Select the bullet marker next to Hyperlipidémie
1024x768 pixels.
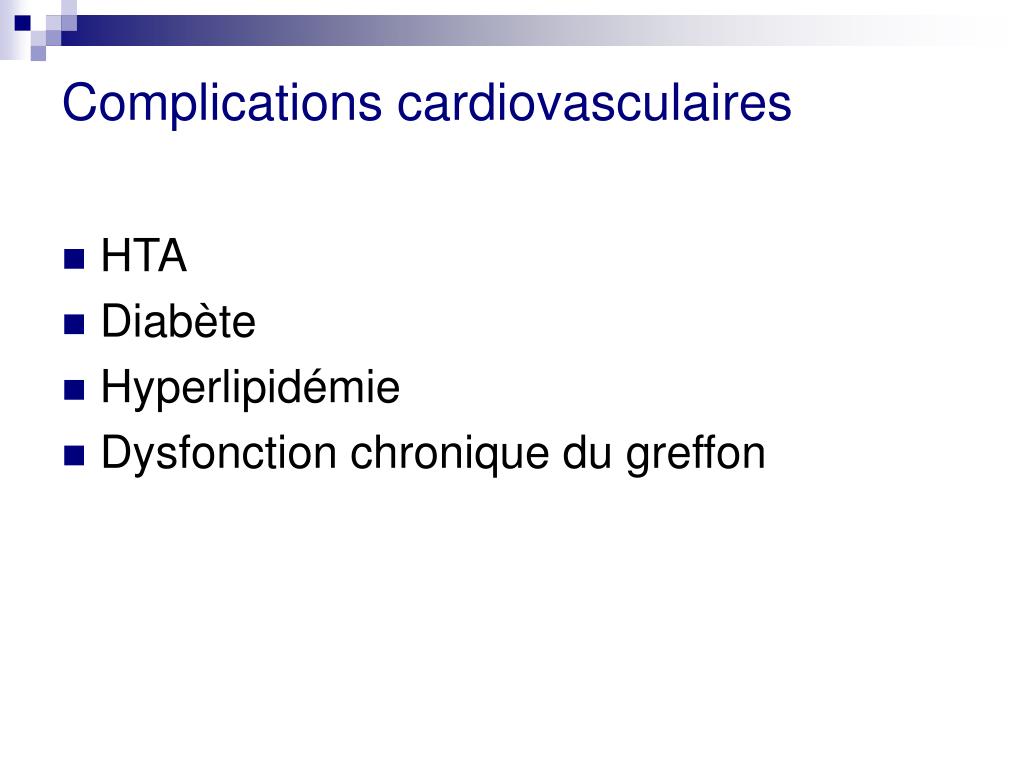tap(74, 390)
